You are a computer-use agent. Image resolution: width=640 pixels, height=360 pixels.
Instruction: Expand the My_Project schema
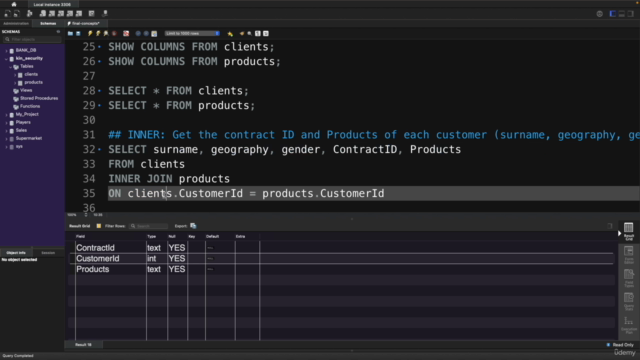pos(6,115)
